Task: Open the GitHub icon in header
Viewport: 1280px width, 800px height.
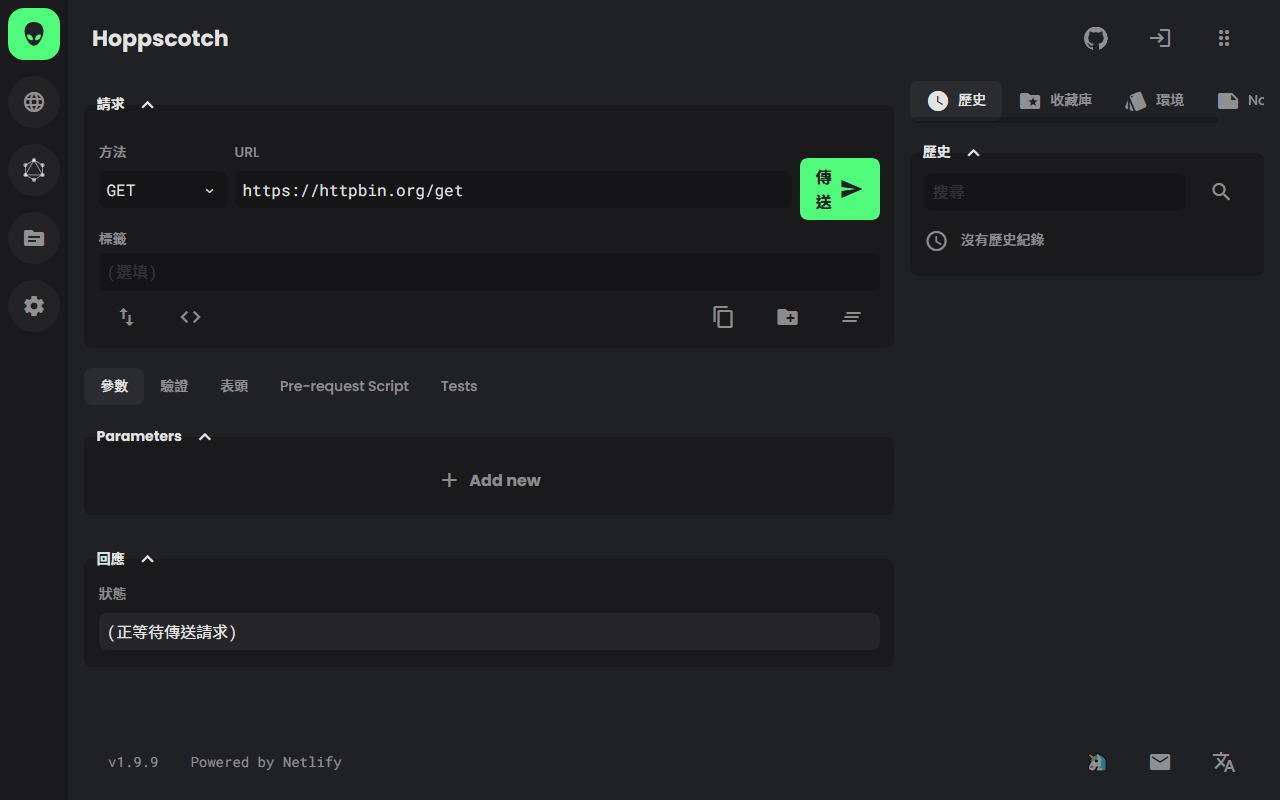Action: (x=1096, y=38)
